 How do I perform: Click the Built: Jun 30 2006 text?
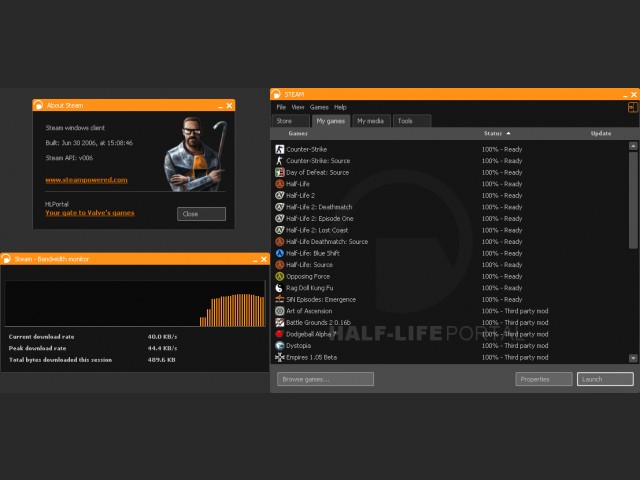tap(89, 143)
